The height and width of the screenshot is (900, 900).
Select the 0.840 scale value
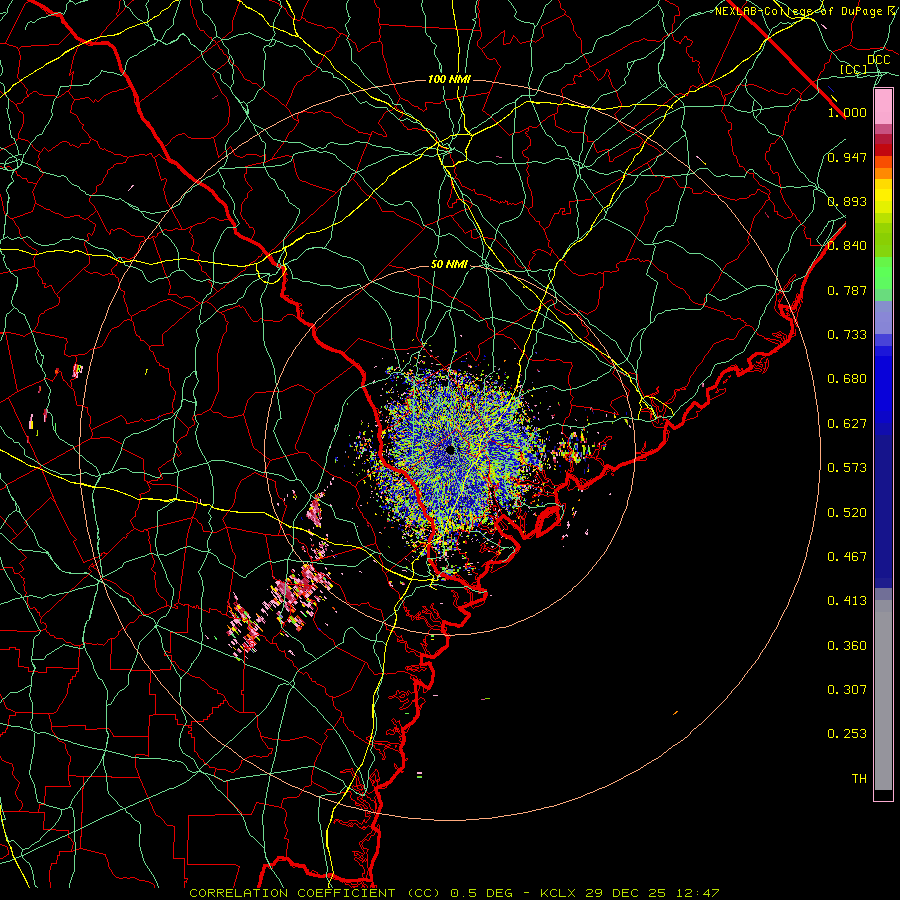847,246
